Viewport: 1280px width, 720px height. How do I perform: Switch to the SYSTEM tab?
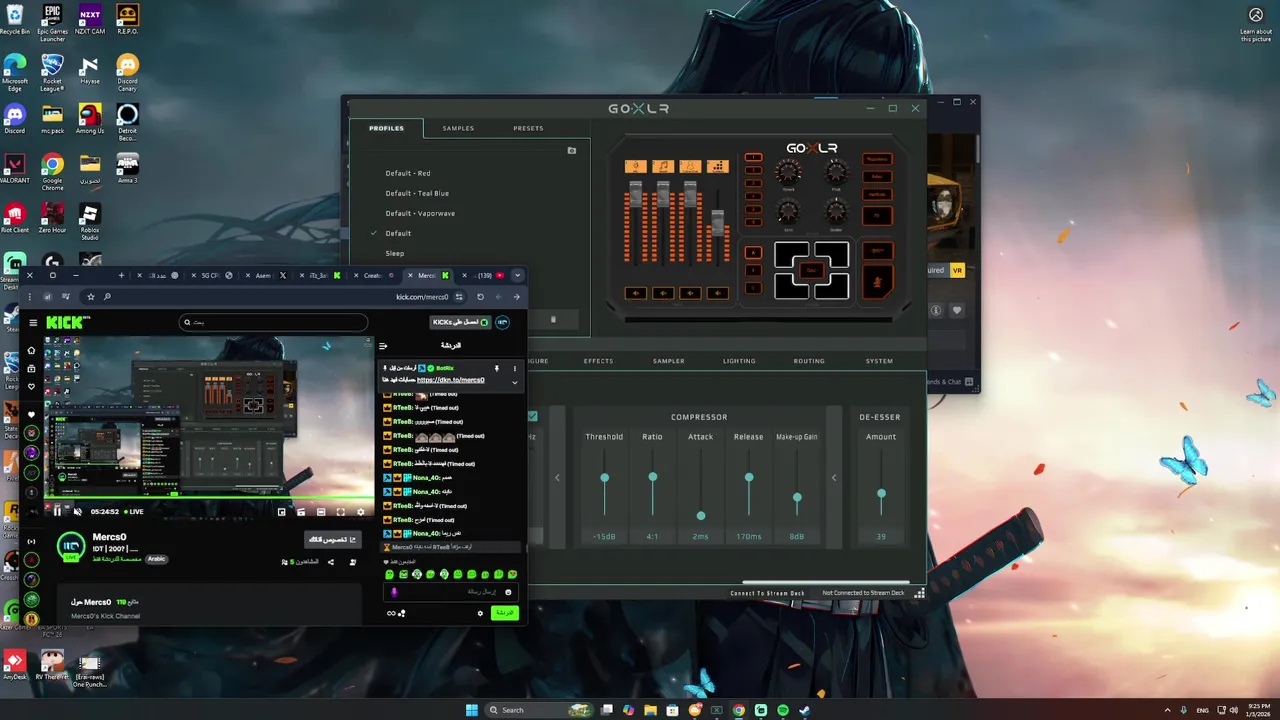click(879, 361)
